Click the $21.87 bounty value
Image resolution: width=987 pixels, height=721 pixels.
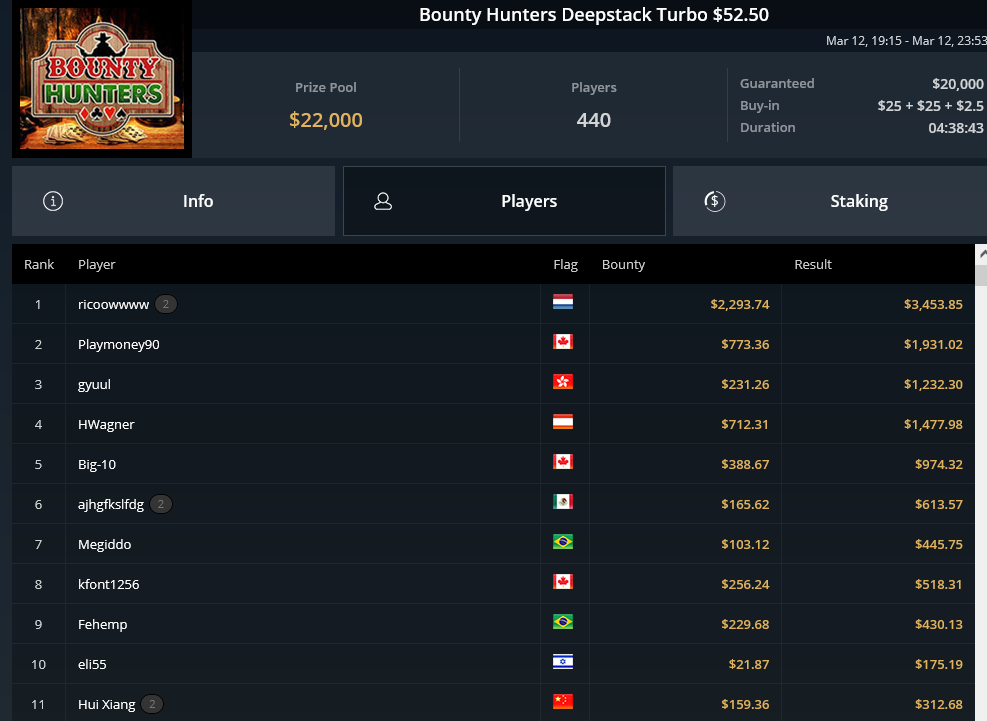pos(748,664)
